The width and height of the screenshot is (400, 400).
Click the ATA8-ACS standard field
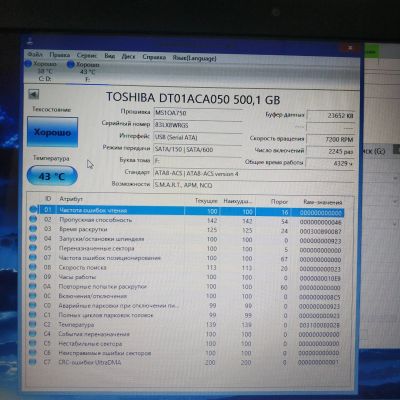coord(253,174)
